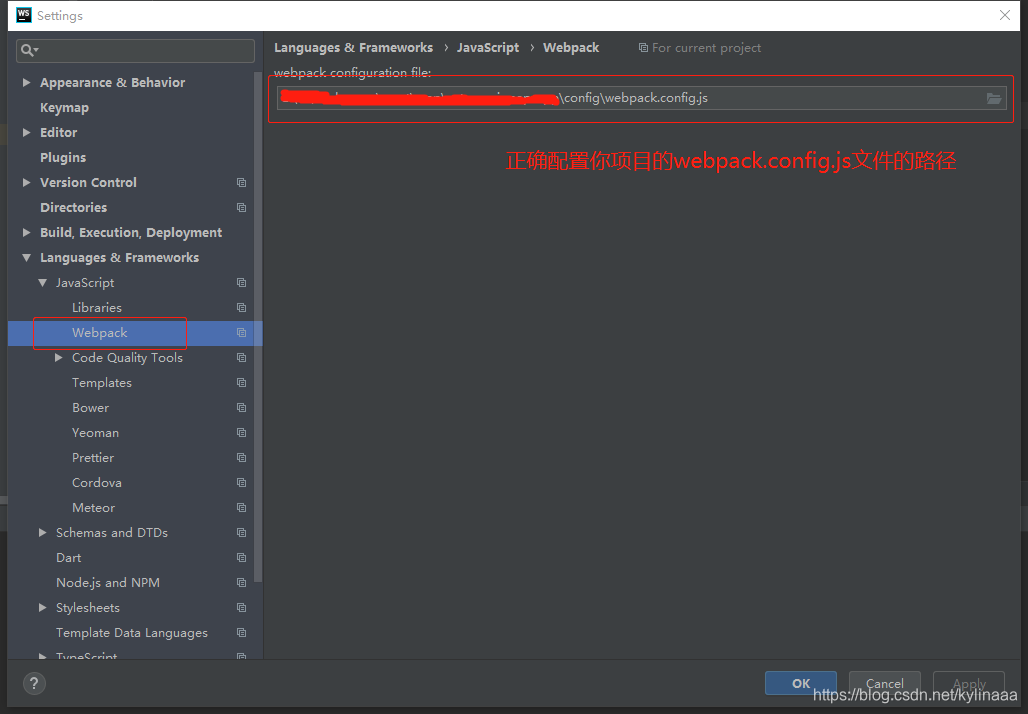
Task: Open Dart settings page
Action: click(x=69, y=557)
